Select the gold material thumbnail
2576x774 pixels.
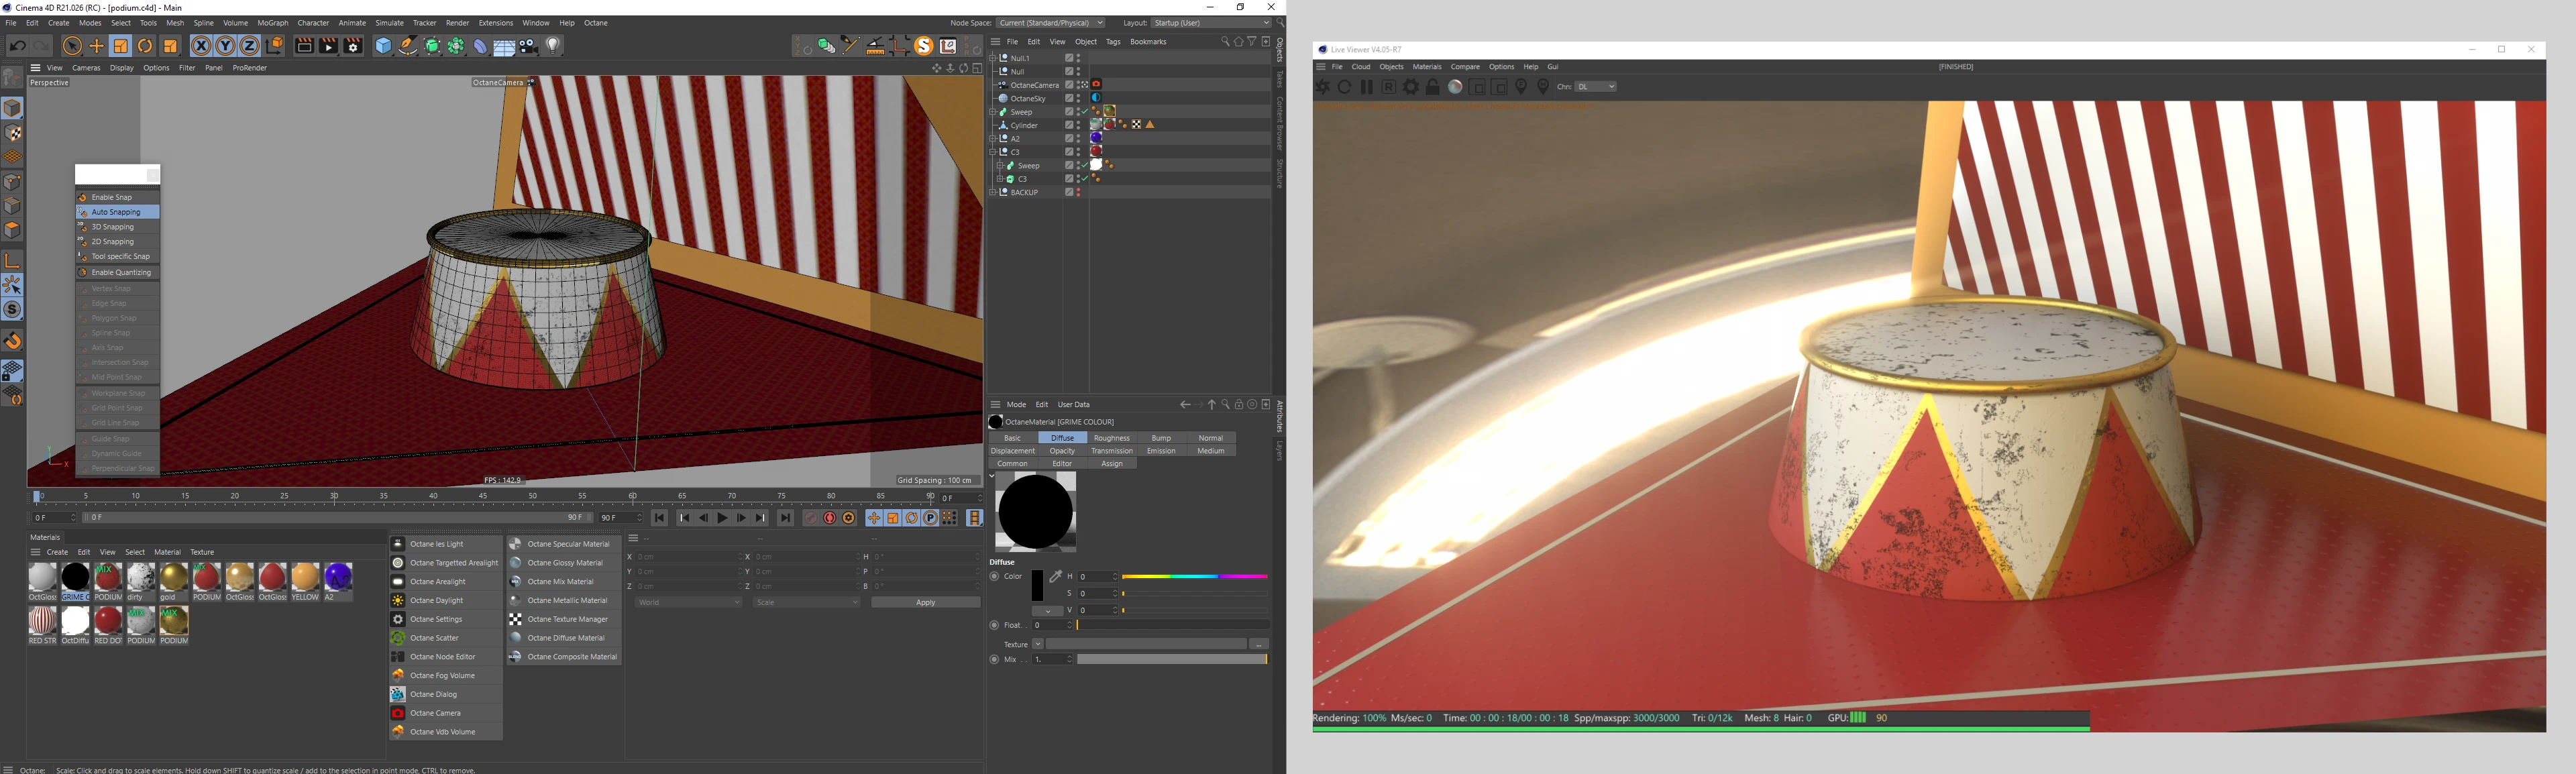[x=174, y=578]
